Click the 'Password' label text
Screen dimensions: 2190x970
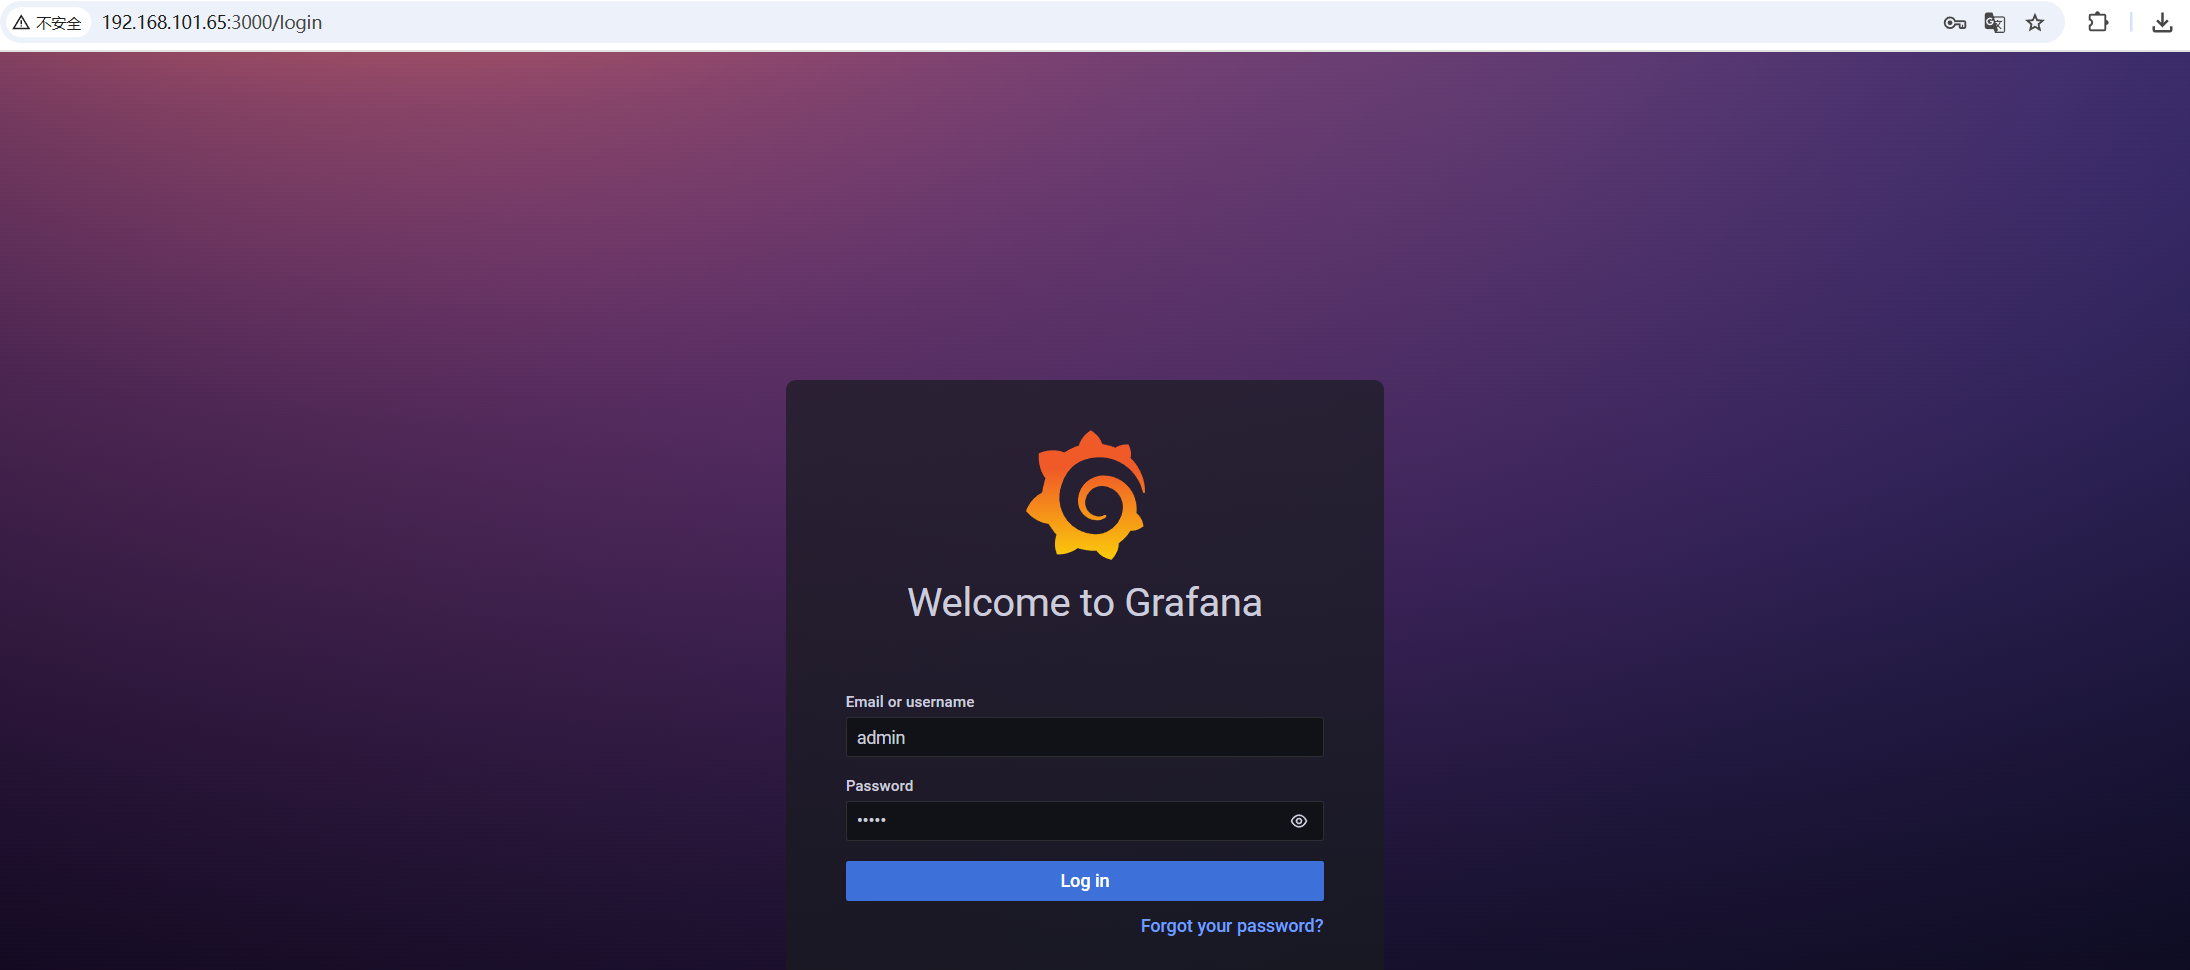879,786
